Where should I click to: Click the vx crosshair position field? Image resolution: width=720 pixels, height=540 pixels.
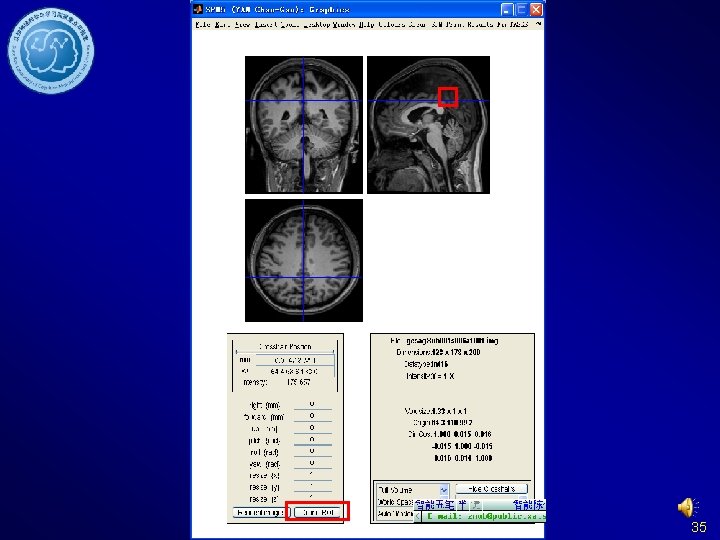(295, 371)
